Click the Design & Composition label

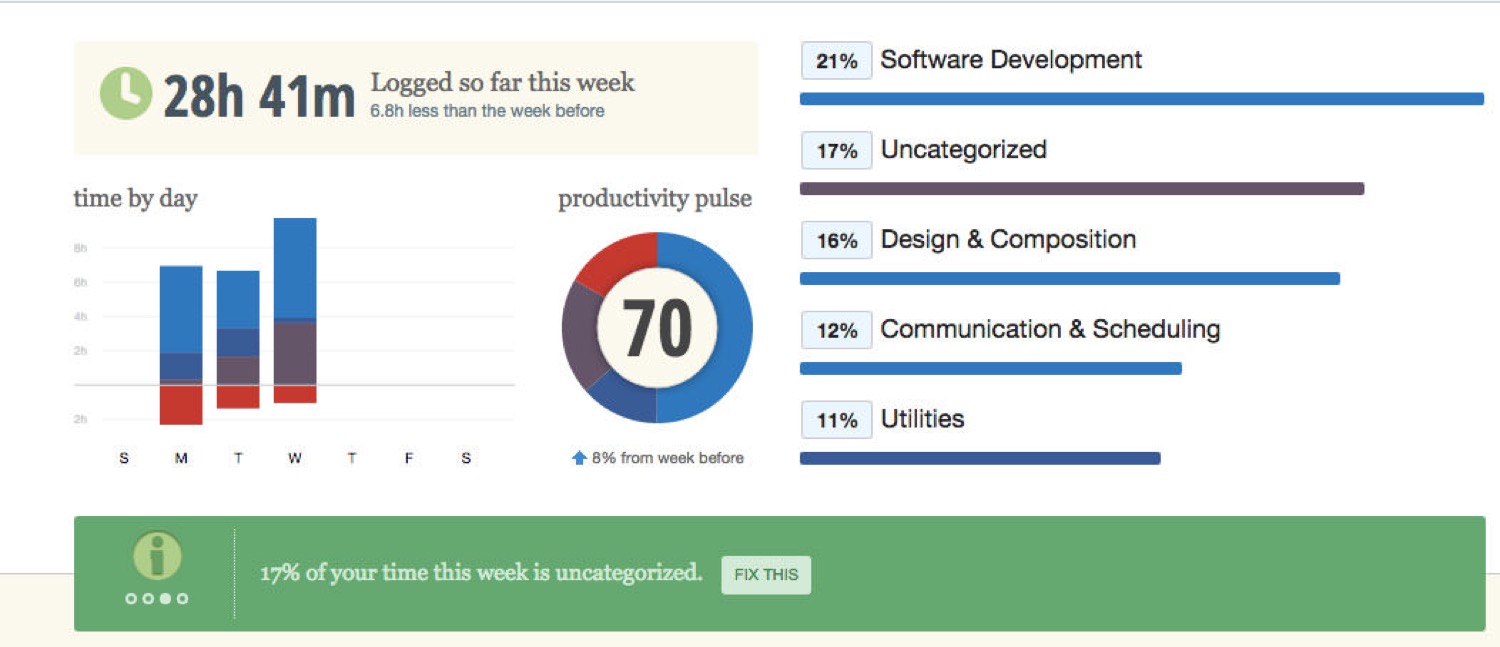tap(1007, 240)
